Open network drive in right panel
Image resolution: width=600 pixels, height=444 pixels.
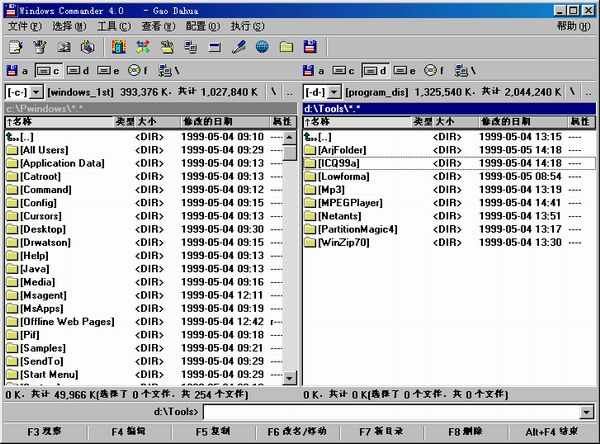[x=465, y=71]
